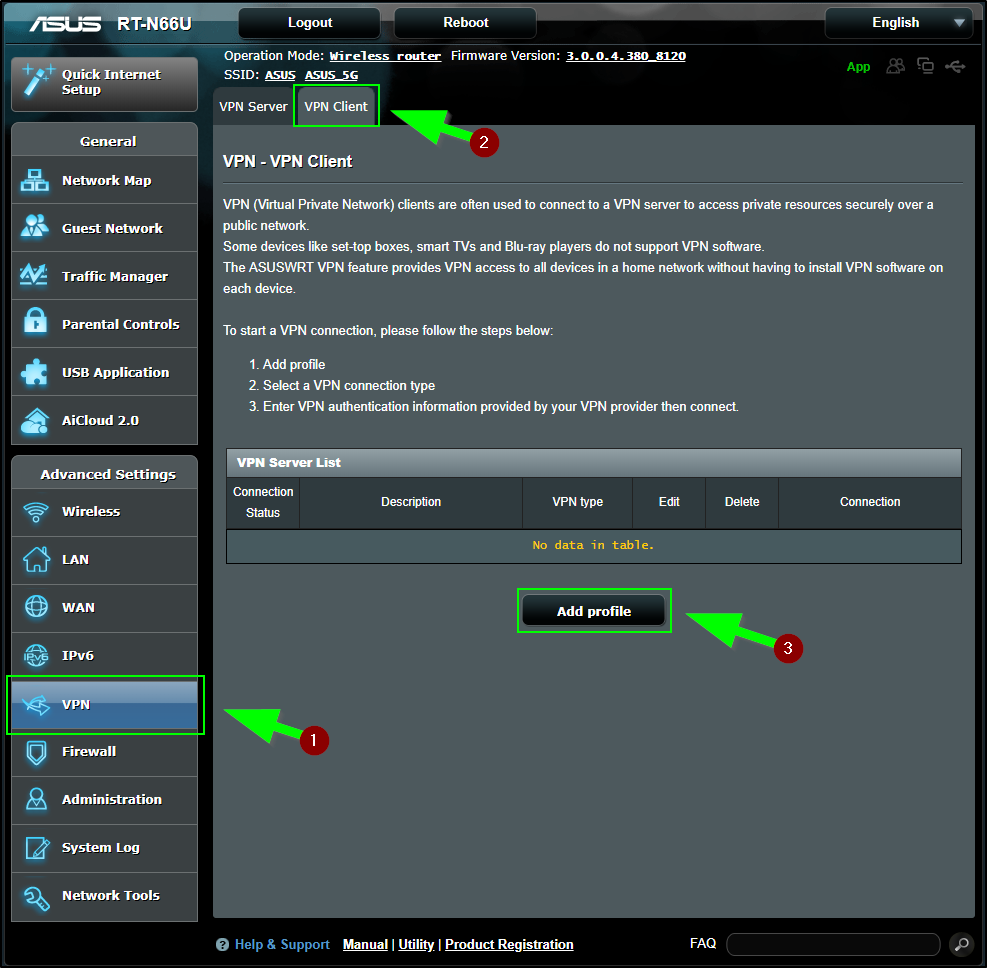
Task: Click the Wireless router operation mode link
Action: [385, 56]
